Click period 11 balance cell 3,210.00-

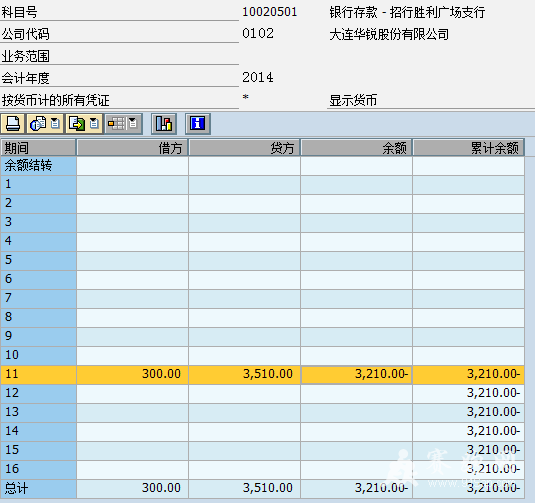click(x=357, y=374)
